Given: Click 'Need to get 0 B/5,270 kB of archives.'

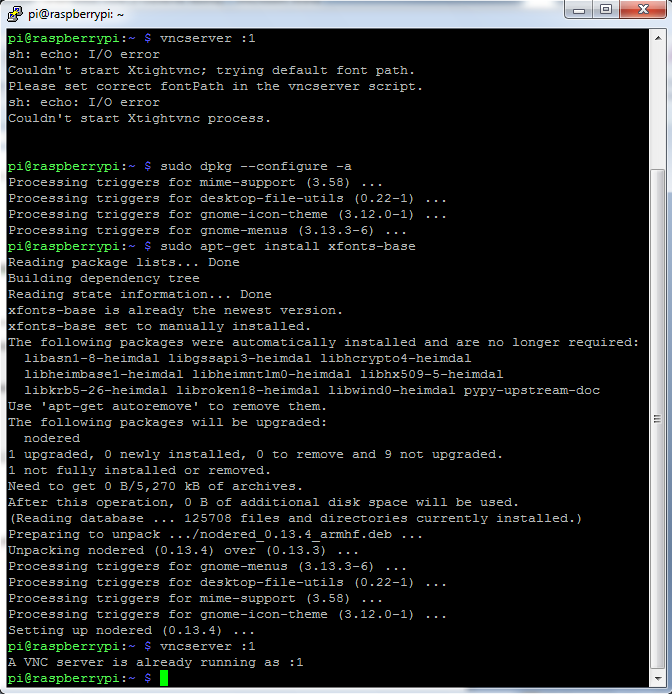Looking at the screenshot, I should pos(155,486).
